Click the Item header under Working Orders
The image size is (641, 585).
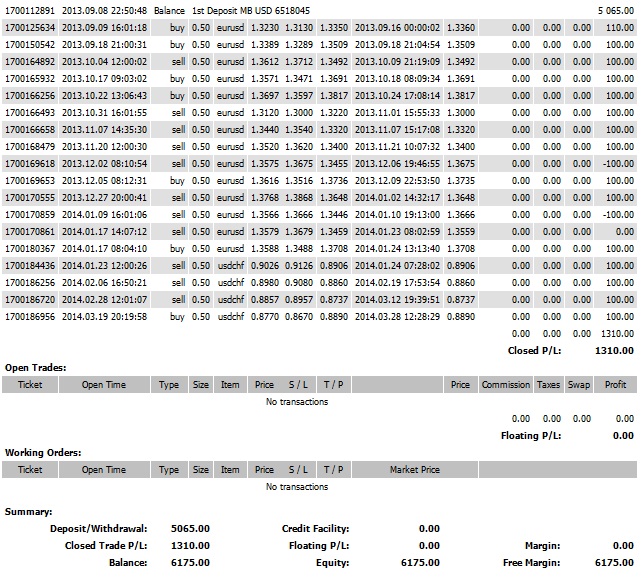click(230, 470)
